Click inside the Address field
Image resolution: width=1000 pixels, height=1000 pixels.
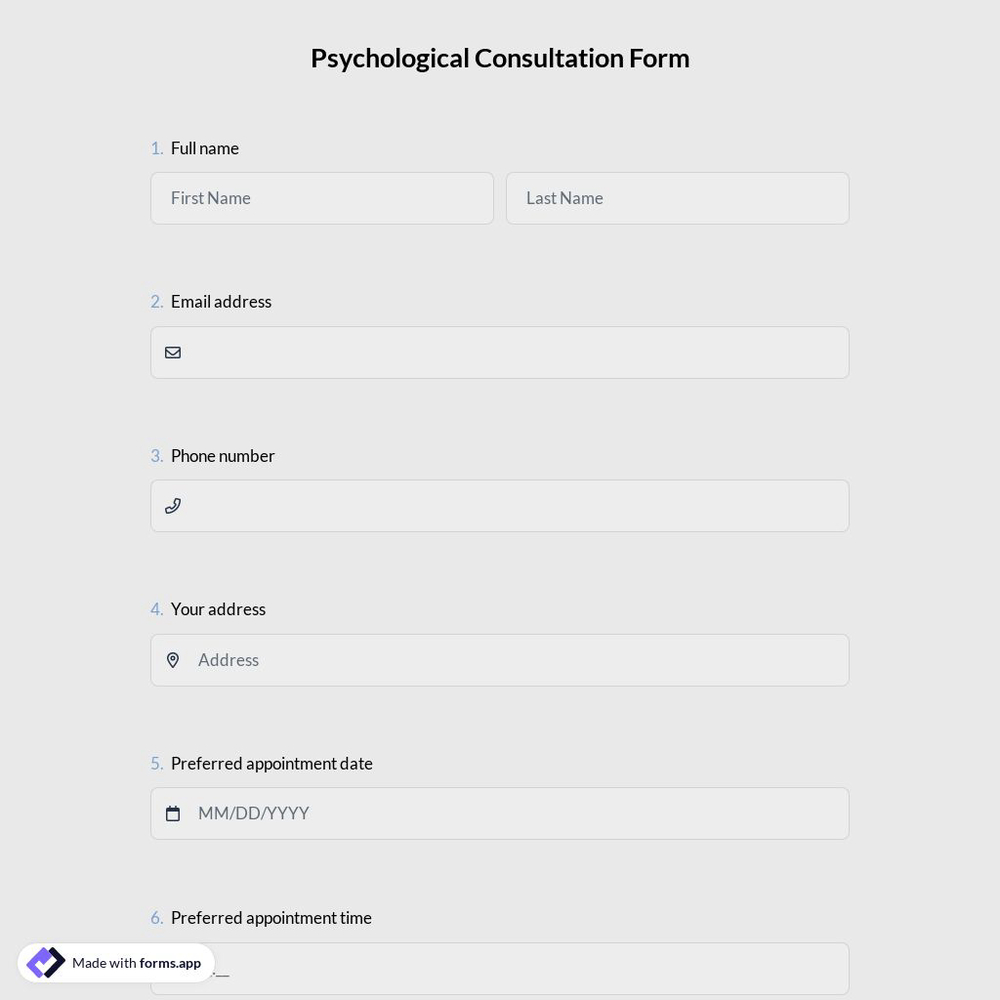[x=500, y=660]
